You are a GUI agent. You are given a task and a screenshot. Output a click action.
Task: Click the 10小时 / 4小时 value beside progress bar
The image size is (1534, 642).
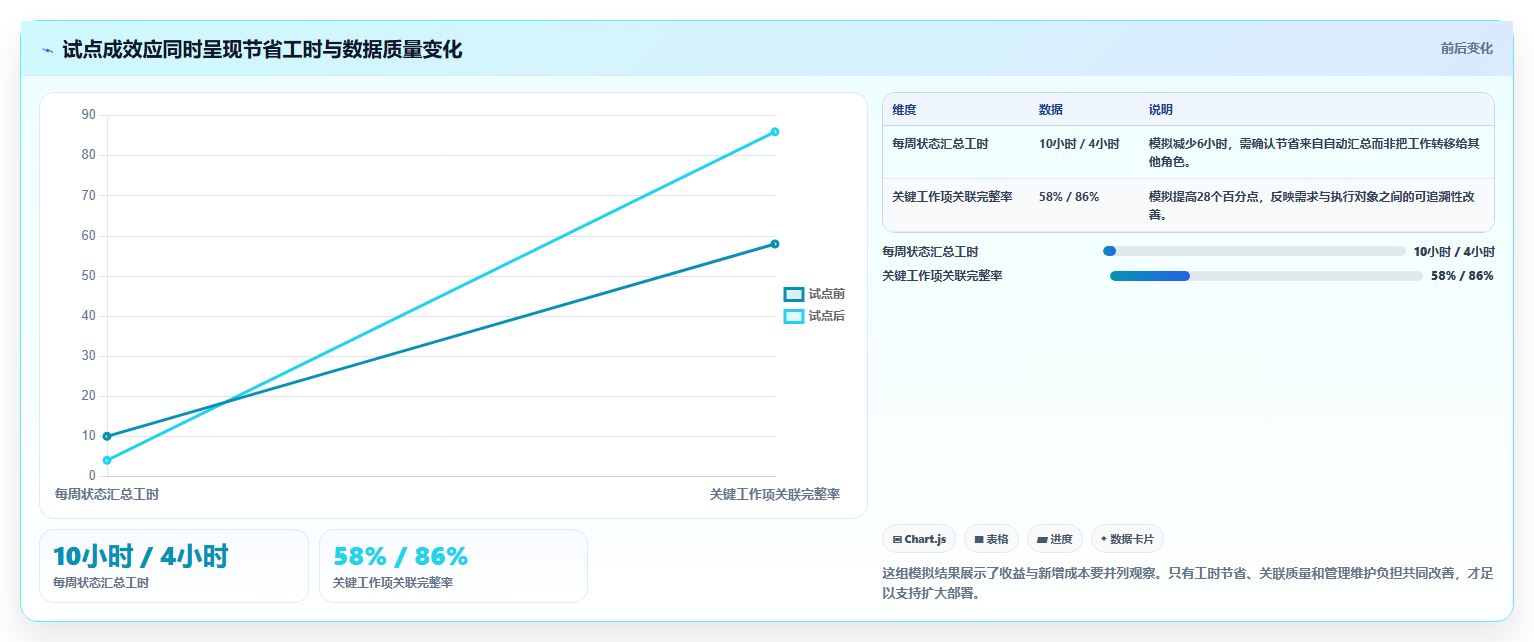(1454, 252)
